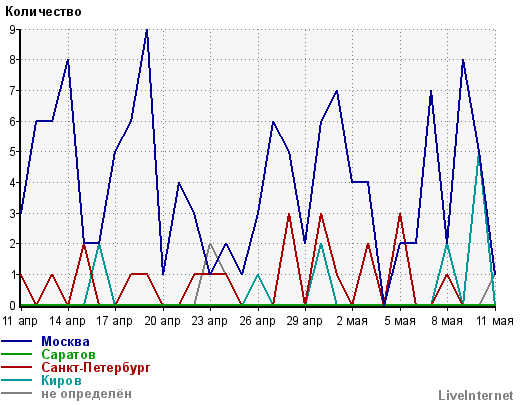The height and width of the screenshot is (405, 520).
Task: Click the Киров peak near 10 мая
Action: coord(479,157)
